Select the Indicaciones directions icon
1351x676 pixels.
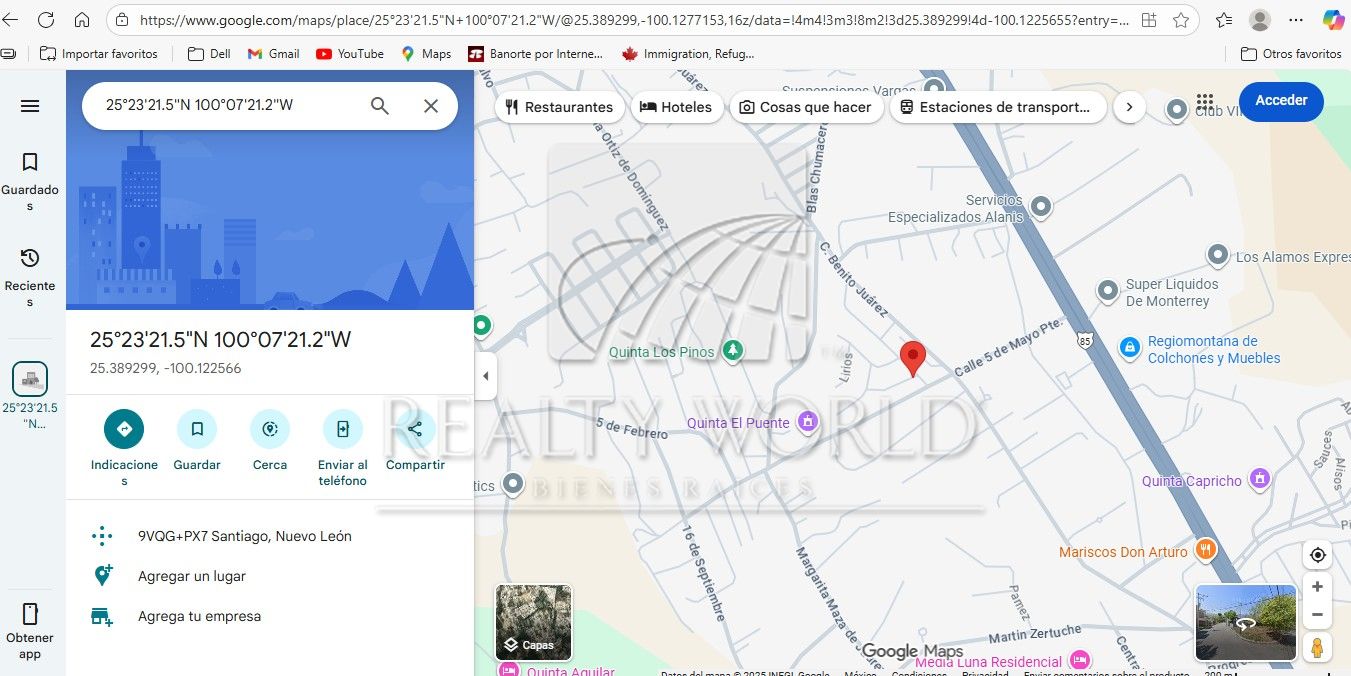[124, 428]
